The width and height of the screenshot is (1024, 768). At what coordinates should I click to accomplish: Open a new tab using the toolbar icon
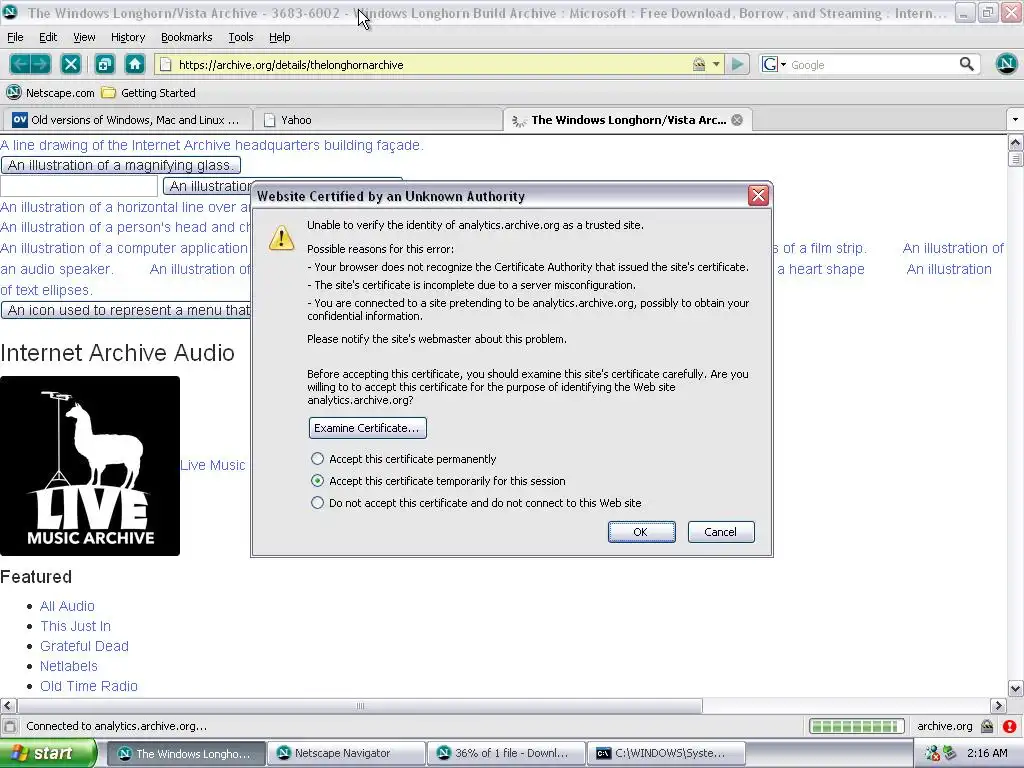104,64
